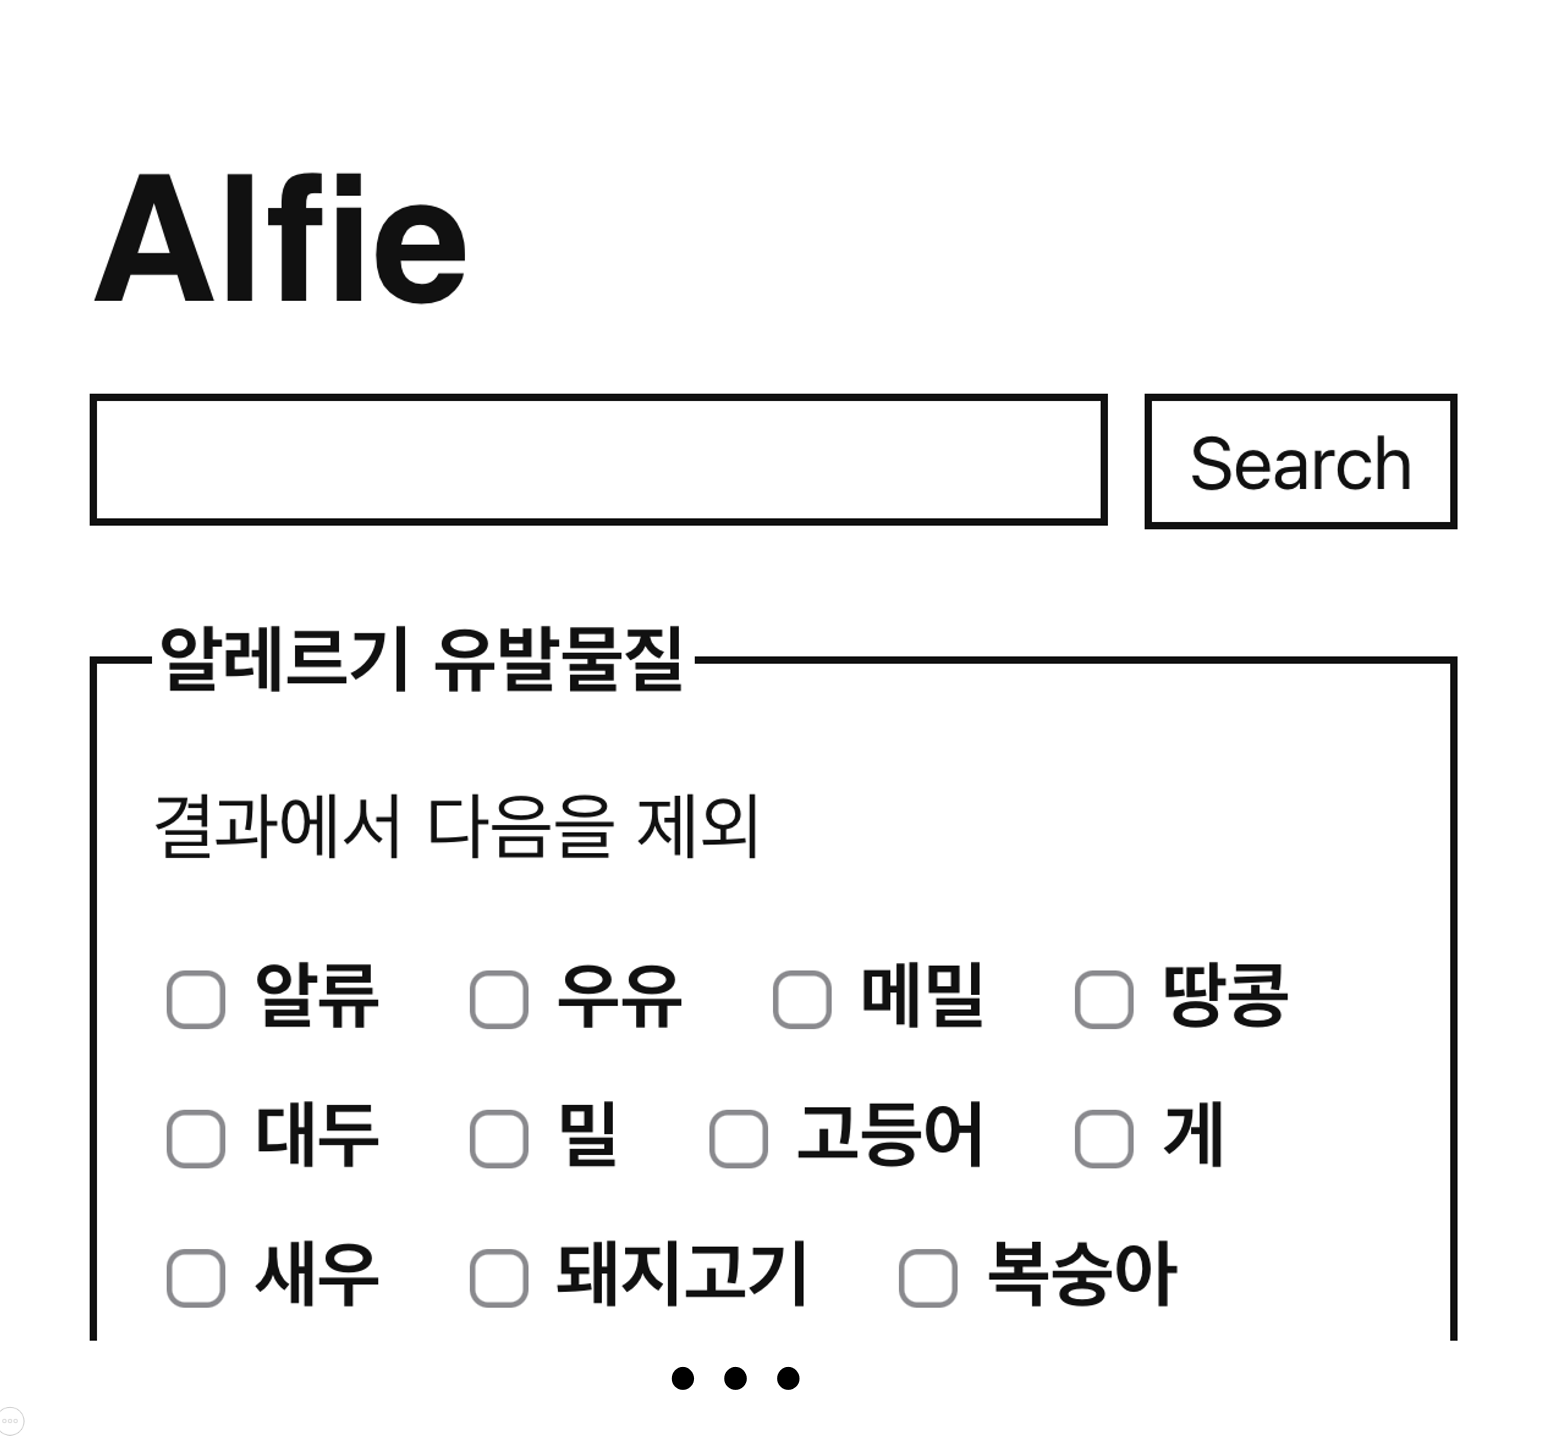Click the search text input field
This screenshot has width=1543, height=1440.
[x=598, y=460]
